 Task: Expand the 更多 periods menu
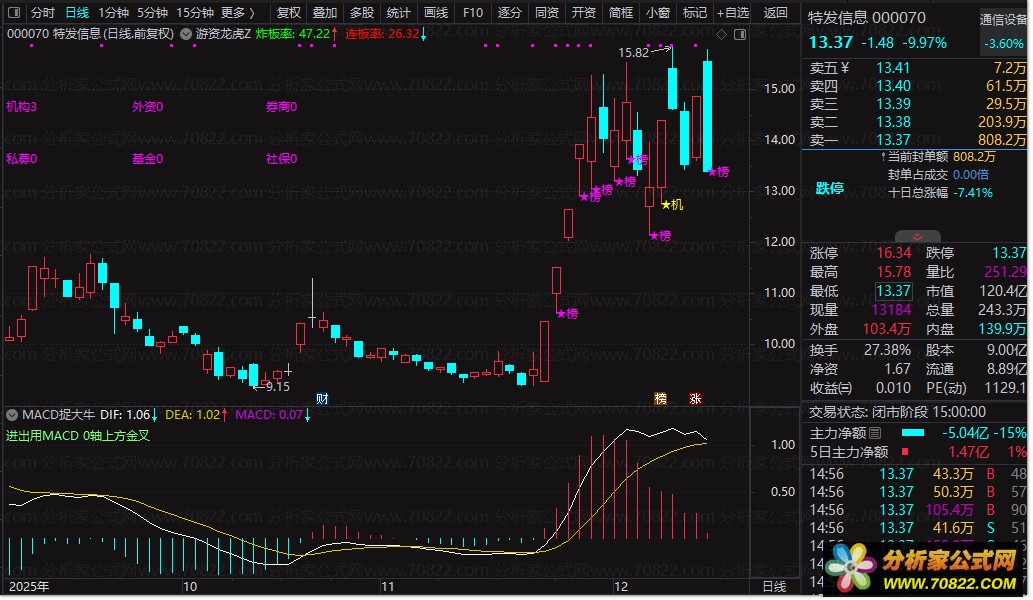pos(237,13)
